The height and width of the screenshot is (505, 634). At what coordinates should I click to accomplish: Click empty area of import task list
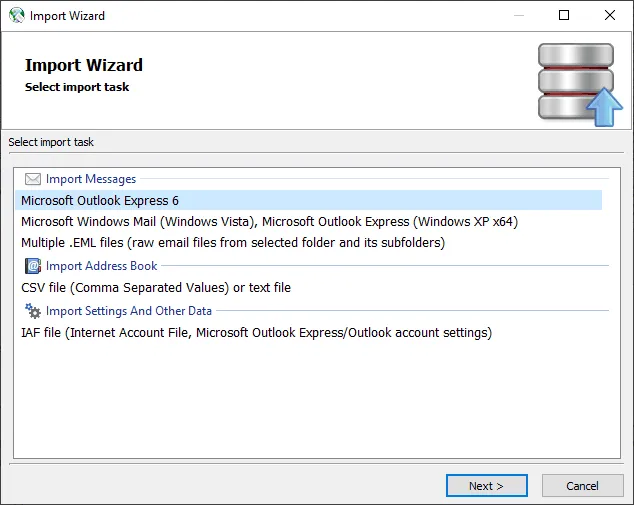[310, 400]
